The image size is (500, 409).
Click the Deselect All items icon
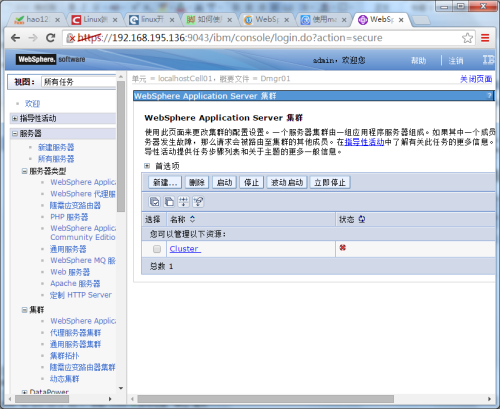(169, 202)
